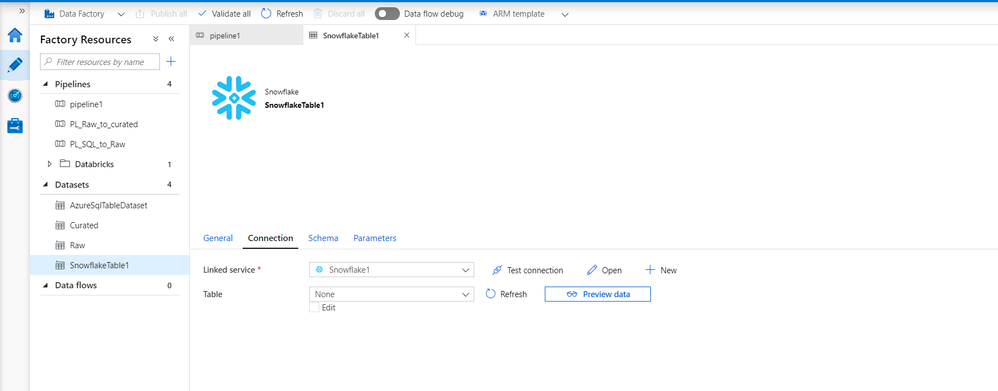This screenshot has width=998, height=391.
Task: Focus the Filter resources by name field
Action: coord(100,62)
